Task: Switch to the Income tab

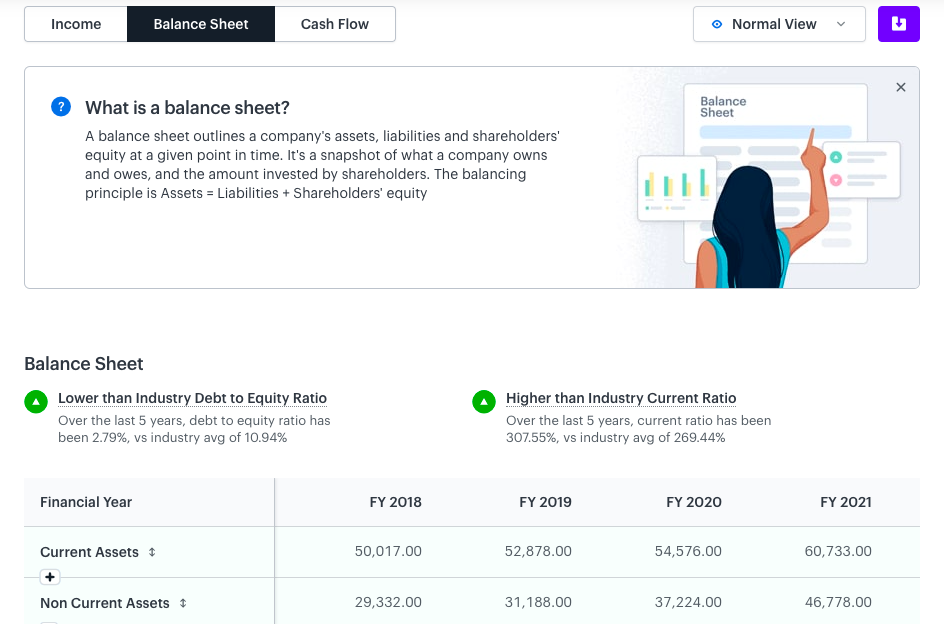Action: (x=76, y=24)
